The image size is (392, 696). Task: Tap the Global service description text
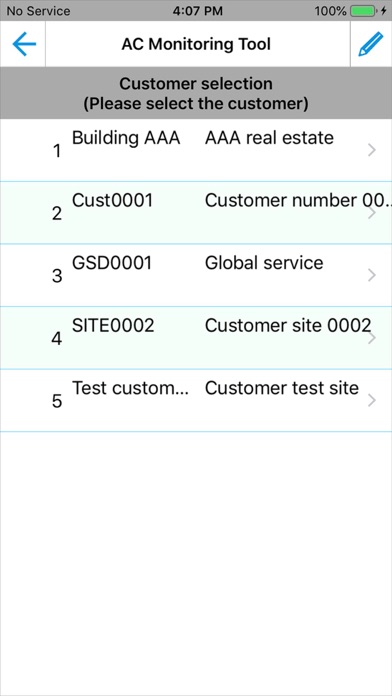point(264,263)
